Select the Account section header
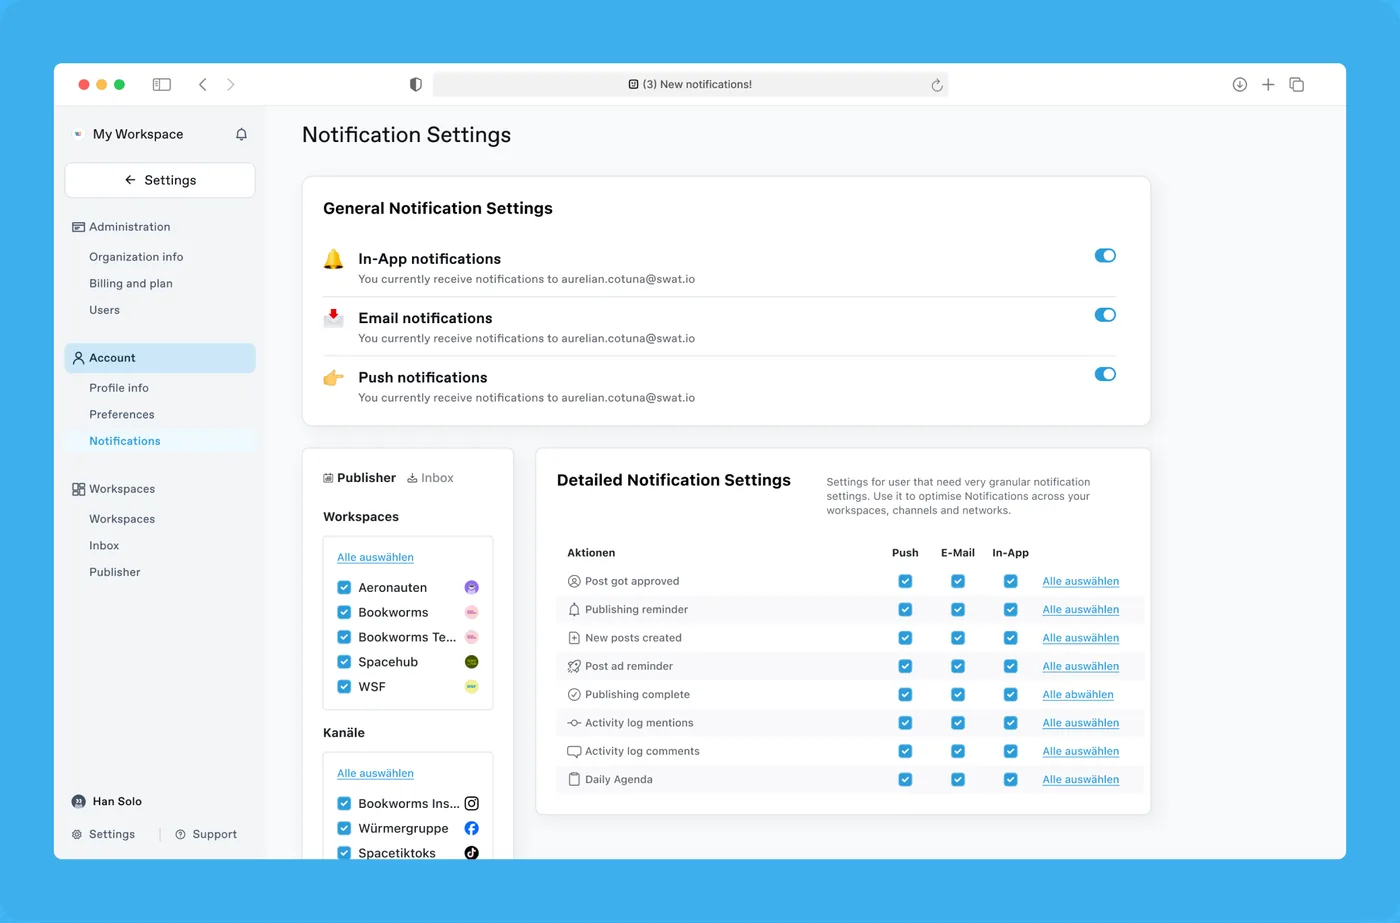1400x923 pixels. click(160, 358)
